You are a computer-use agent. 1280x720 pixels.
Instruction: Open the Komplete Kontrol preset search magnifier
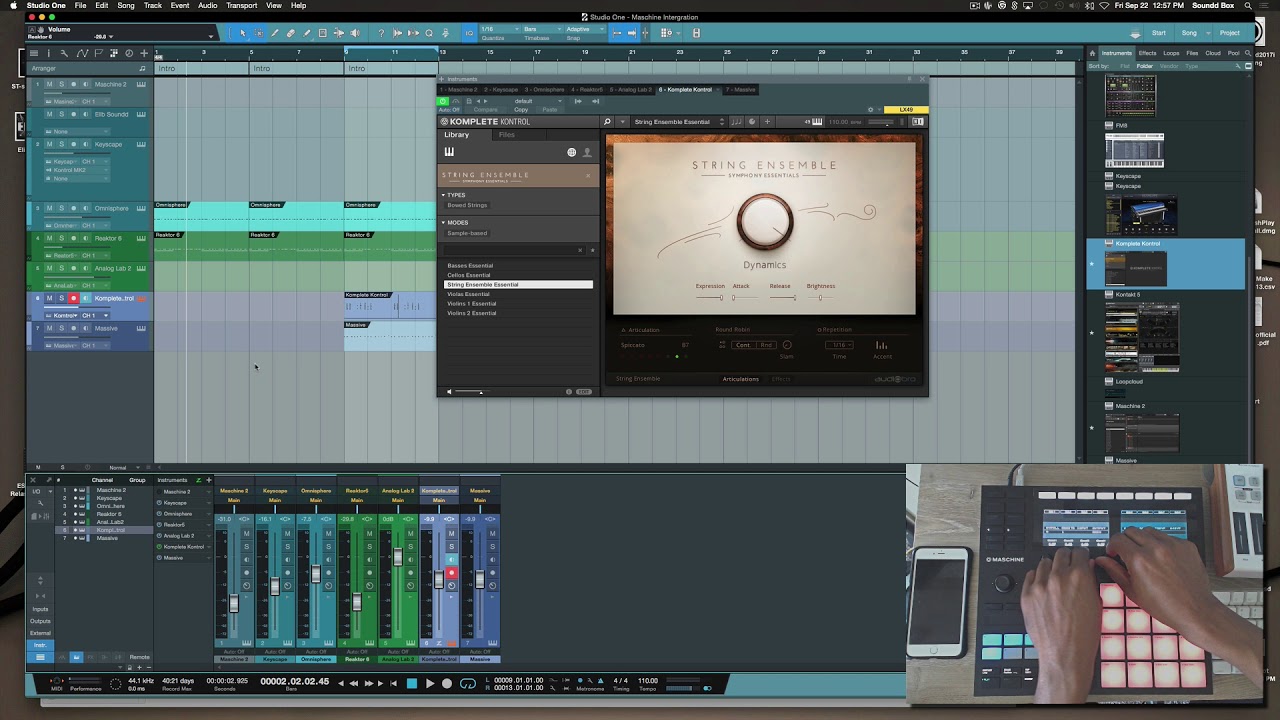pos(607,122)
